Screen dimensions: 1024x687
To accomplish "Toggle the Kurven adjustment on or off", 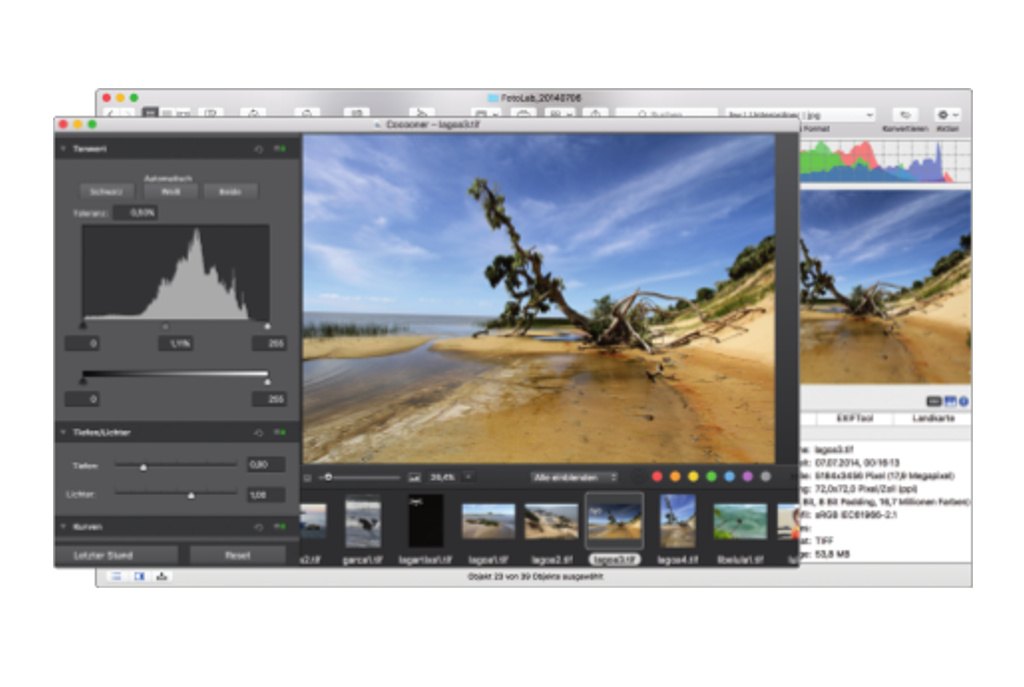I will pos(280,527).
